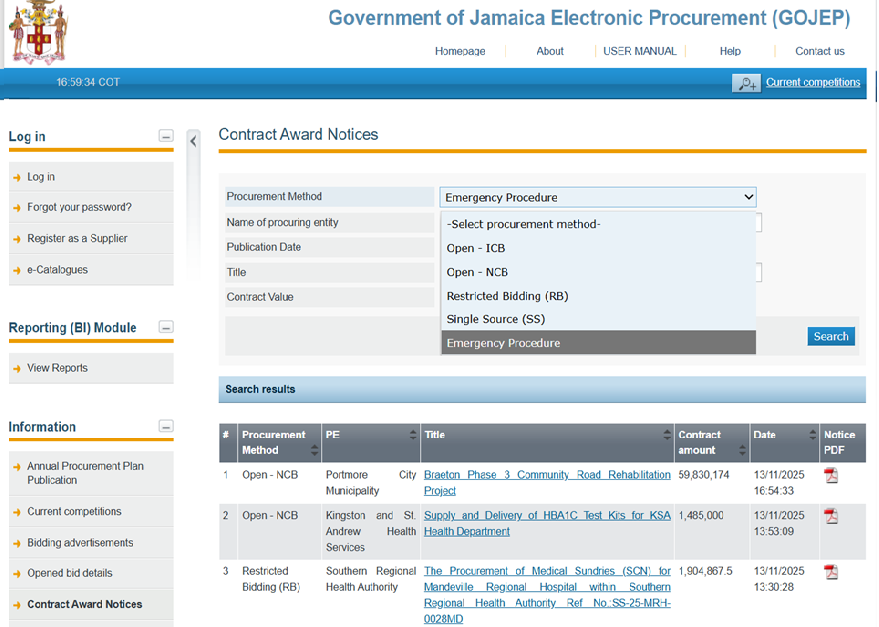Collapse the Information panel

[166, 426]
